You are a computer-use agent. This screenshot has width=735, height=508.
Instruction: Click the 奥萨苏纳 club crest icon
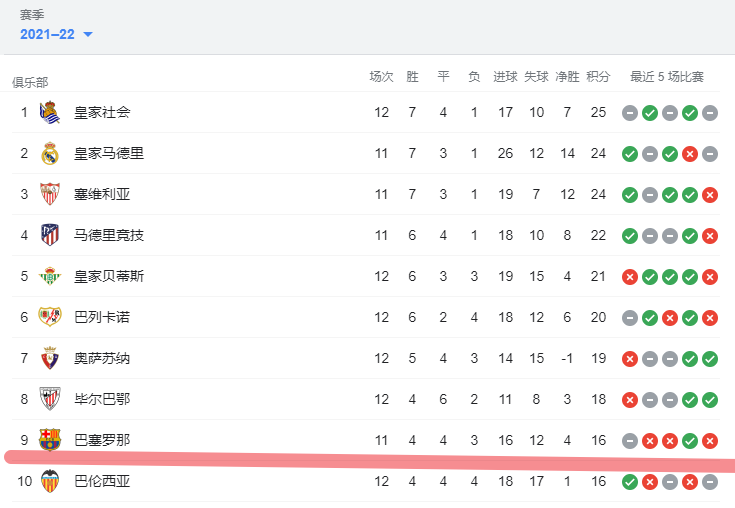pyautogui.click(x=50, y=358)
